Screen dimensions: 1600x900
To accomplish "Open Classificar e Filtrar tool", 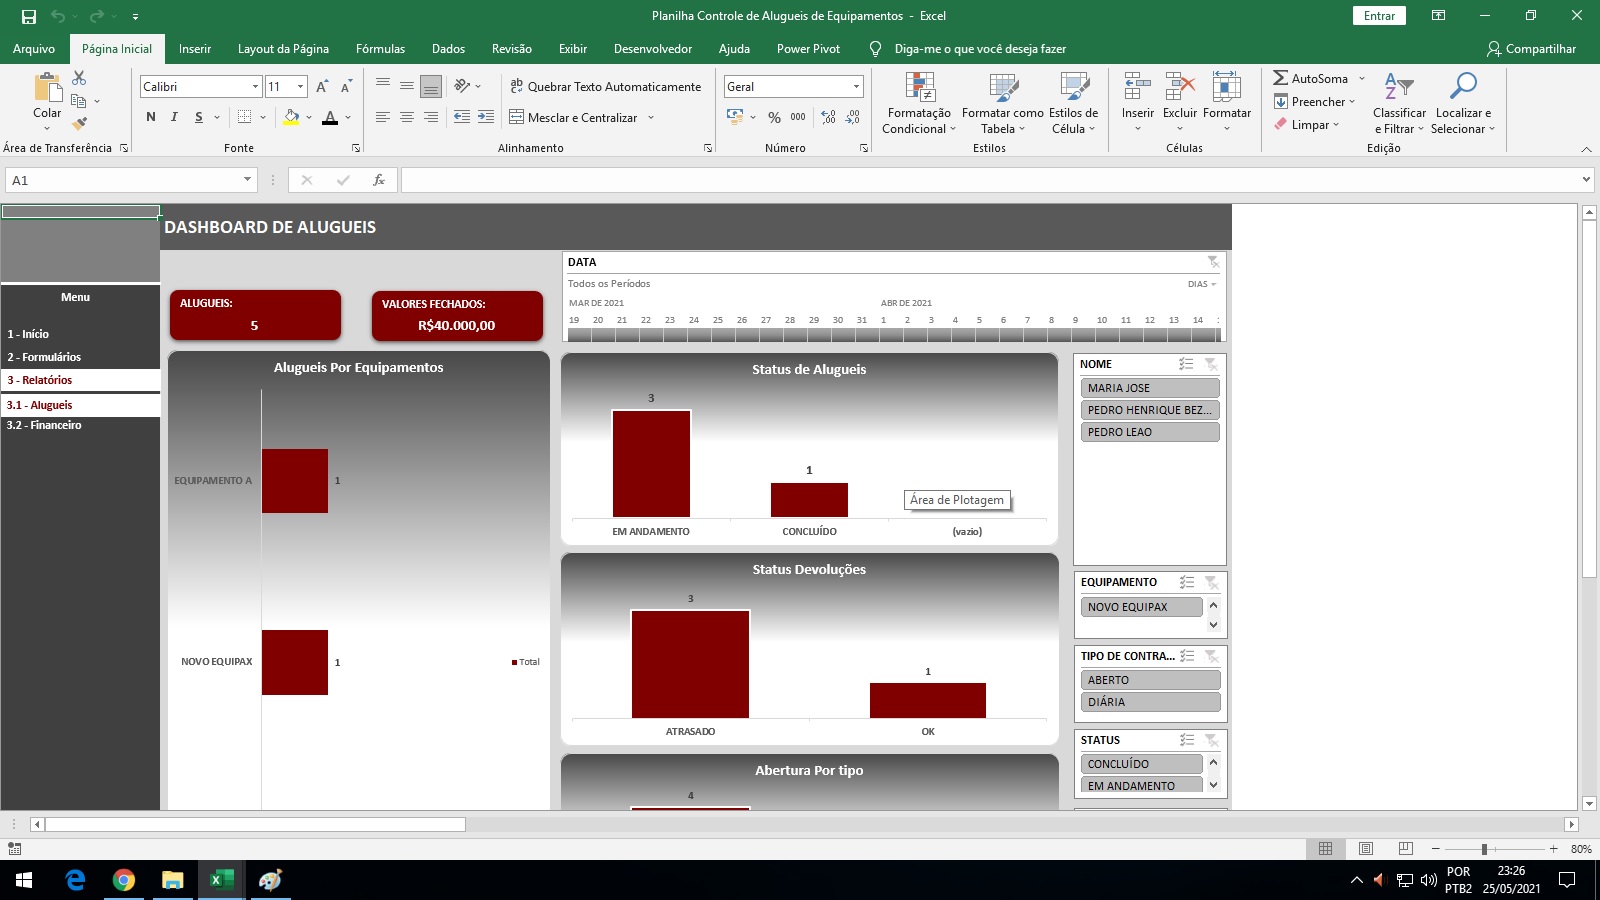I will coord(1399,103).
